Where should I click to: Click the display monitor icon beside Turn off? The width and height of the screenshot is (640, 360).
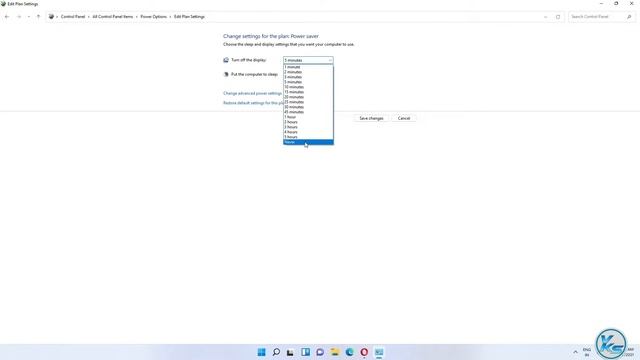tap(226, 60)
